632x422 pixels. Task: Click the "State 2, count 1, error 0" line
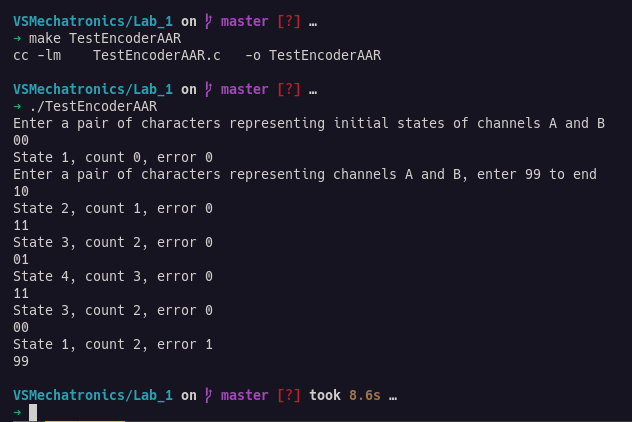[x=112, y=208]
